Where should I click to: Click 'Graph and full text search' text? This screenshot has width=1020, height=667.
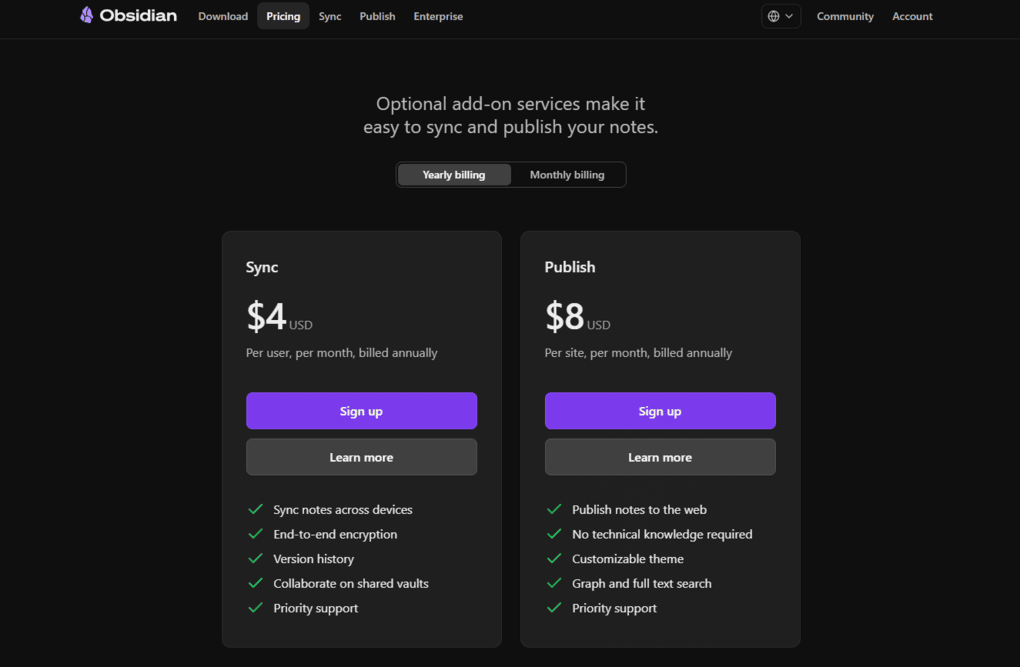[641, 584]
